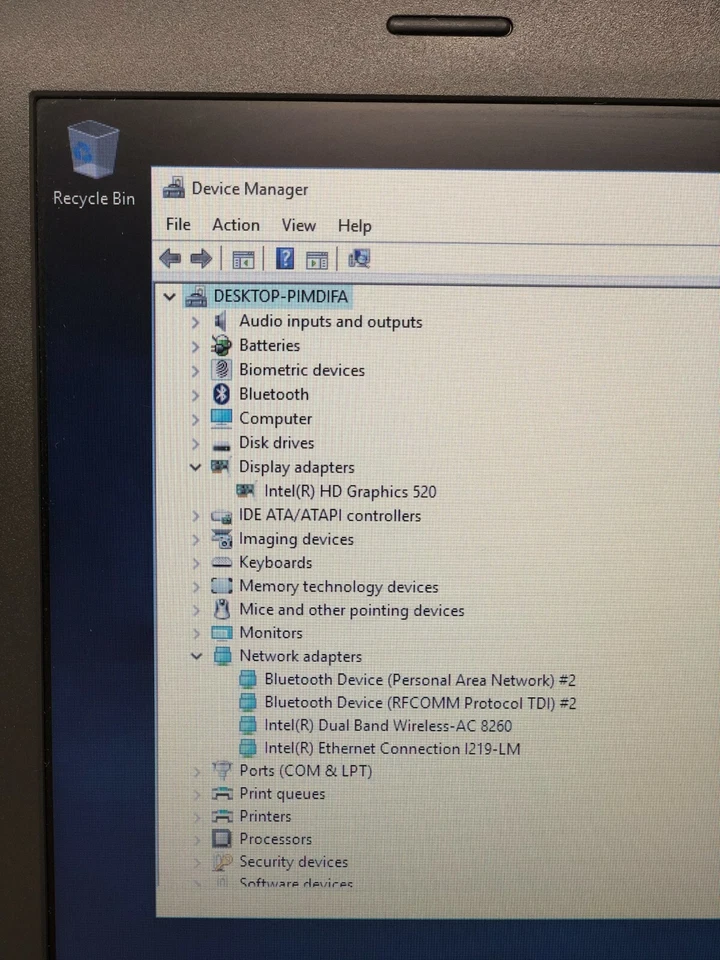The height and width of the screenshot is (960, 720).
Task: Select the Printers category label
Action: (265, 816)
